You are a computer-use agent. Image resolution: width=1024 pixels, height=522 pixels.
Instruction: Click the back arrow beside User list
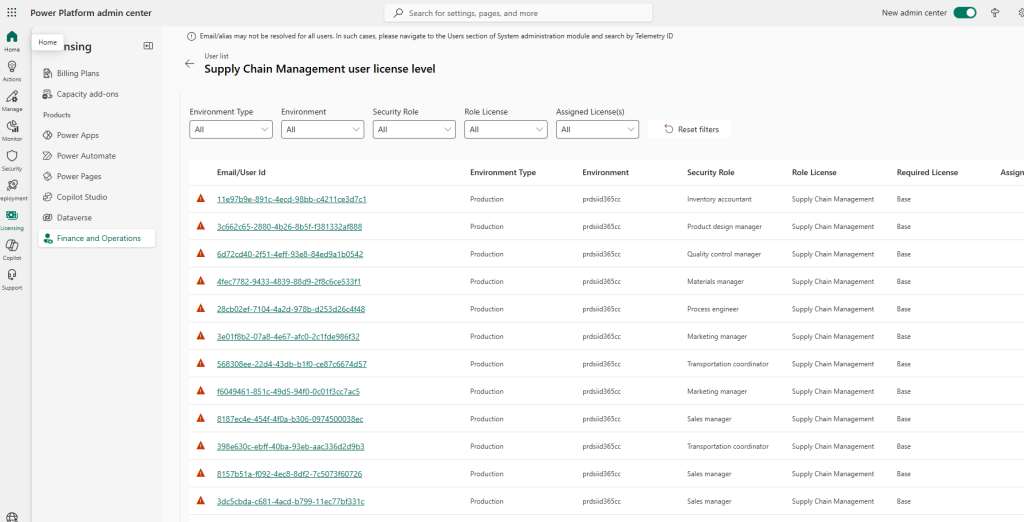tap(189, 63)
